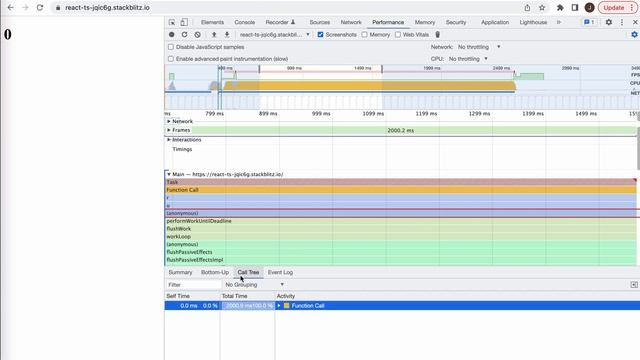640x360 pixels.
Task: Open the Security tab
Action: [456, 22]
